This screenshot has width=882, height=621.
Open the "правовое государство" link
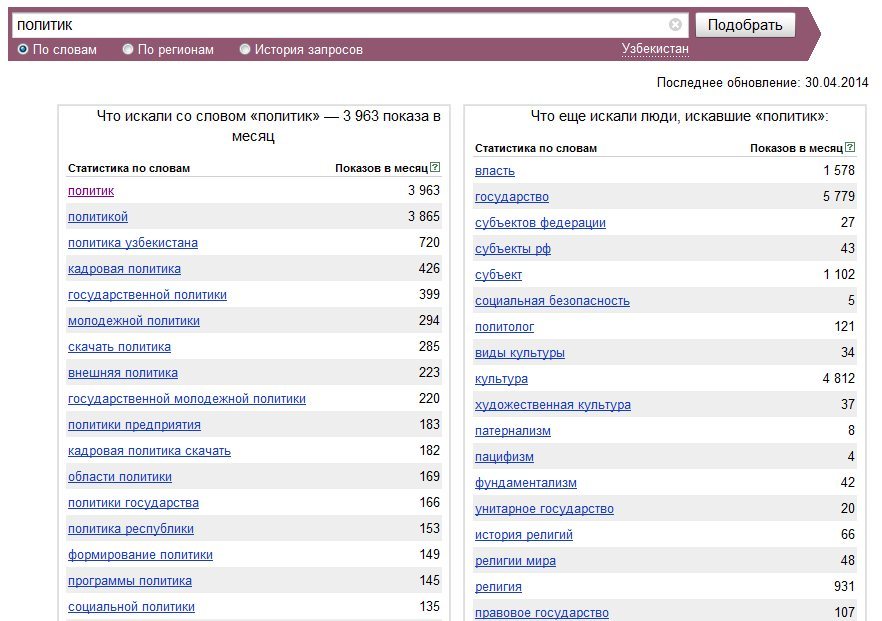(x=542, y=613)
